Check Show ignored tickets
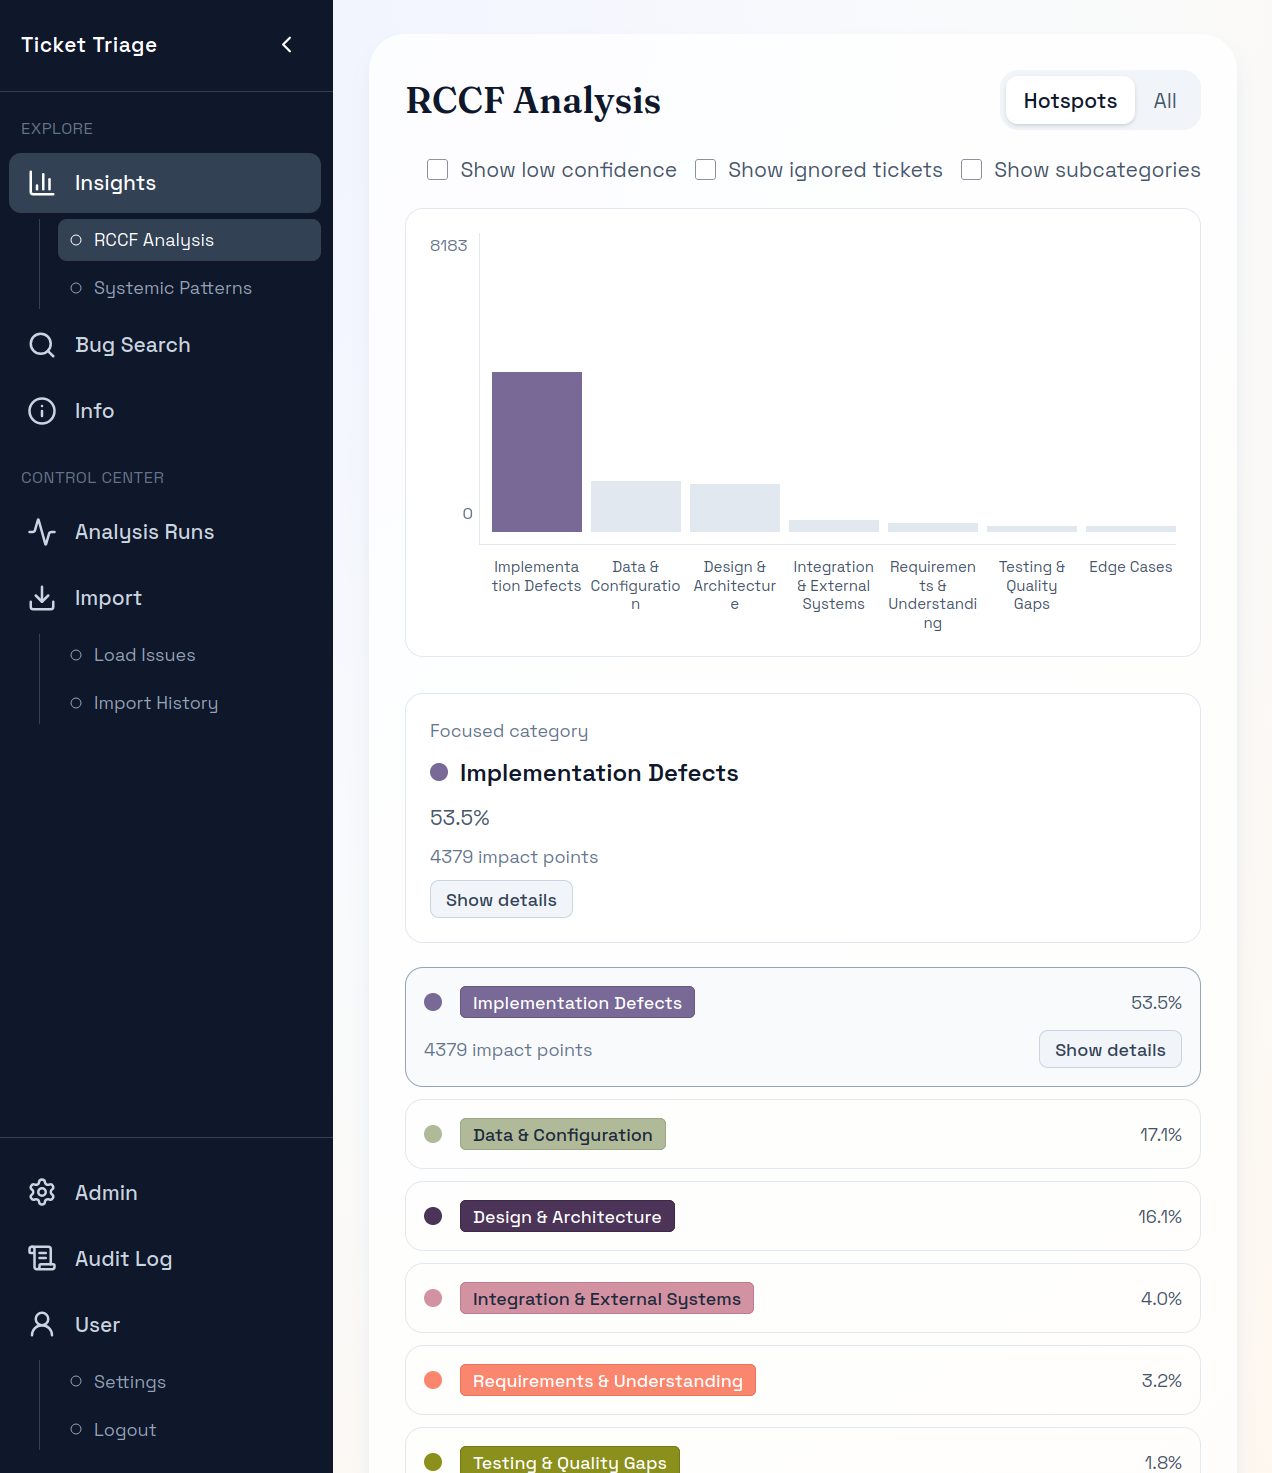 click(705, 170)
